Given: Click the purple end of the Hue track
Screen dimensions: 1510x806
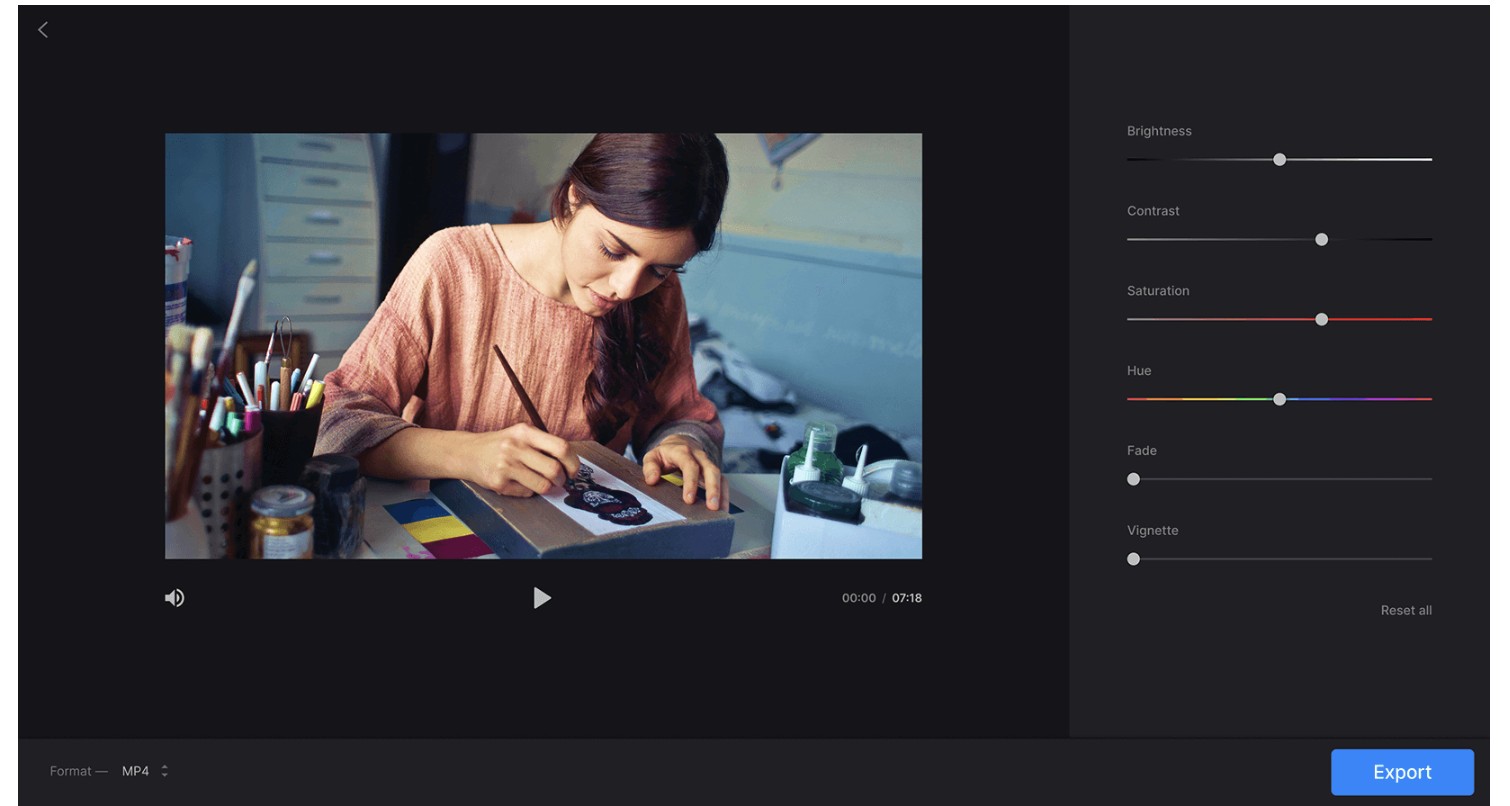Looking at the screenshot, I should (1426, 399).
